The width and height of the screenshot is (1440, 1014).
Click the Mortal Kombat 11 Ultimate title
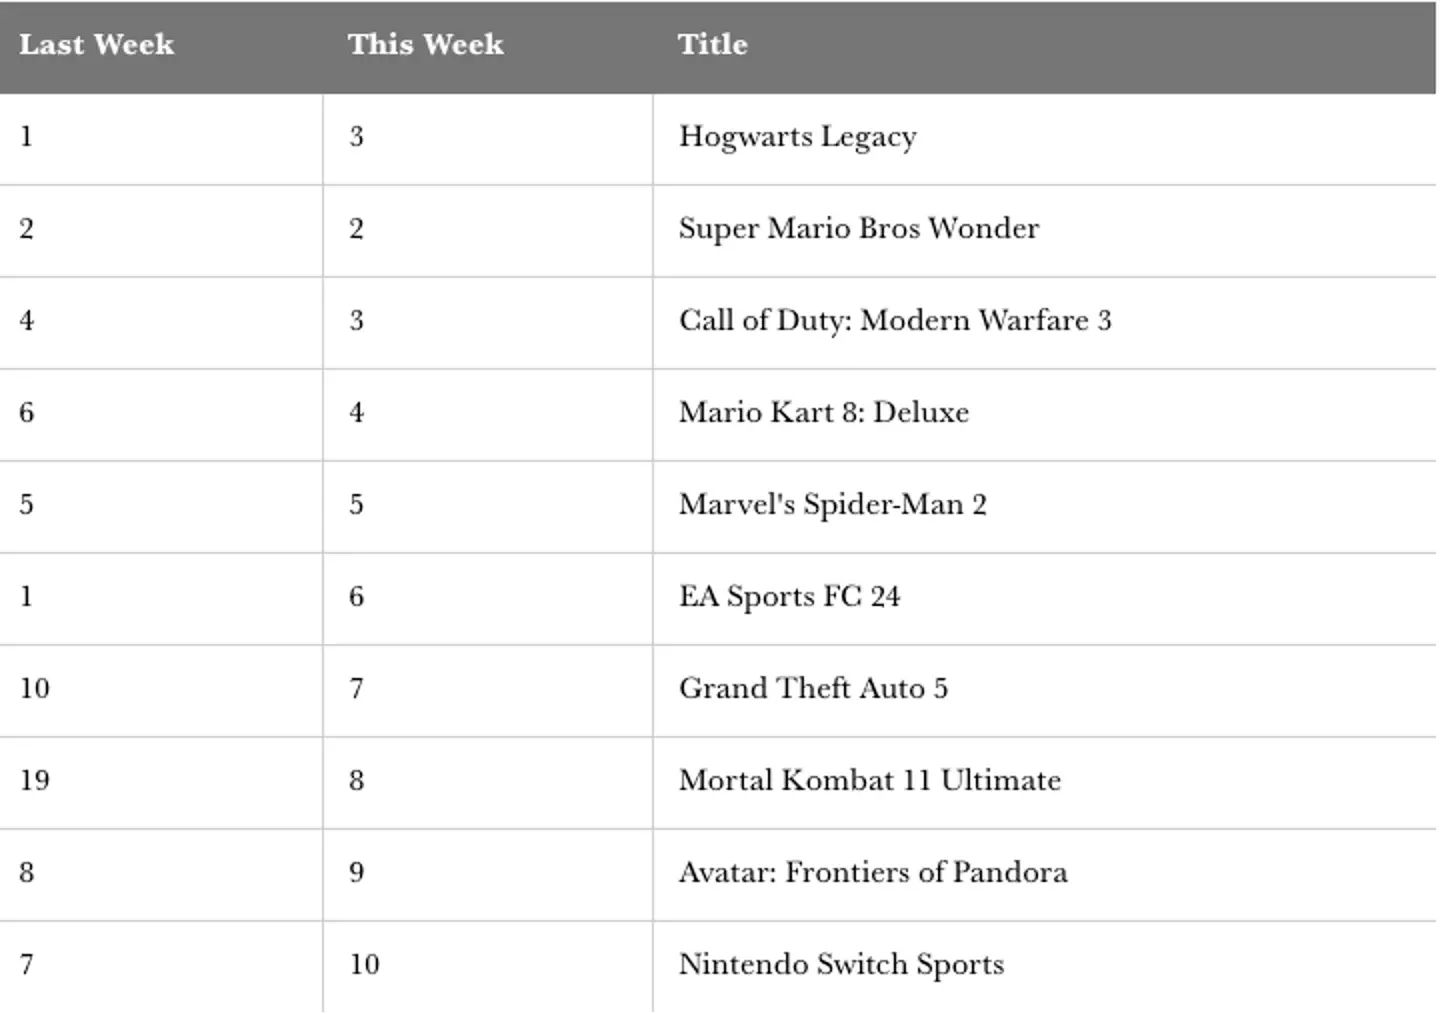(x=869, y=781)
